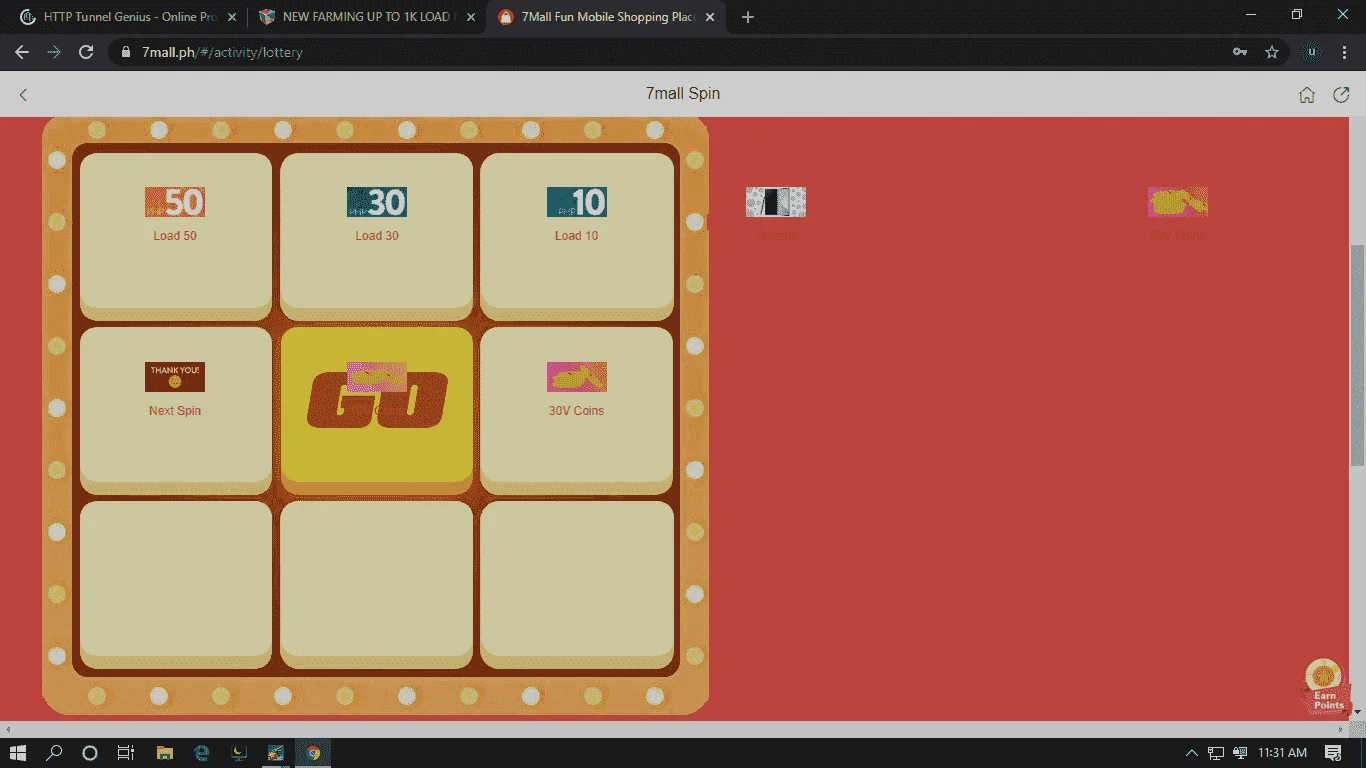Open a new Chrome tab
Viewport: 1366px width, 768px height.
click(748, 17)
